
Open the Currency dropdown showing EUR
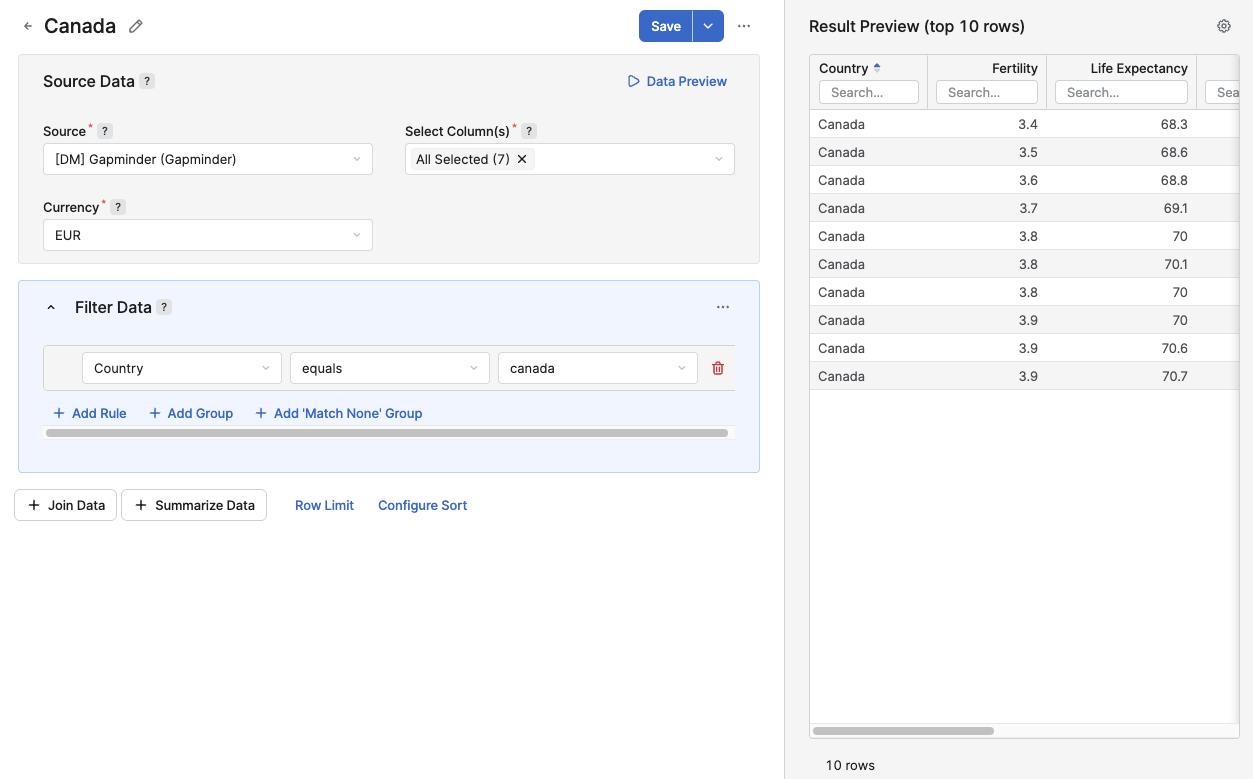point(207,235)
